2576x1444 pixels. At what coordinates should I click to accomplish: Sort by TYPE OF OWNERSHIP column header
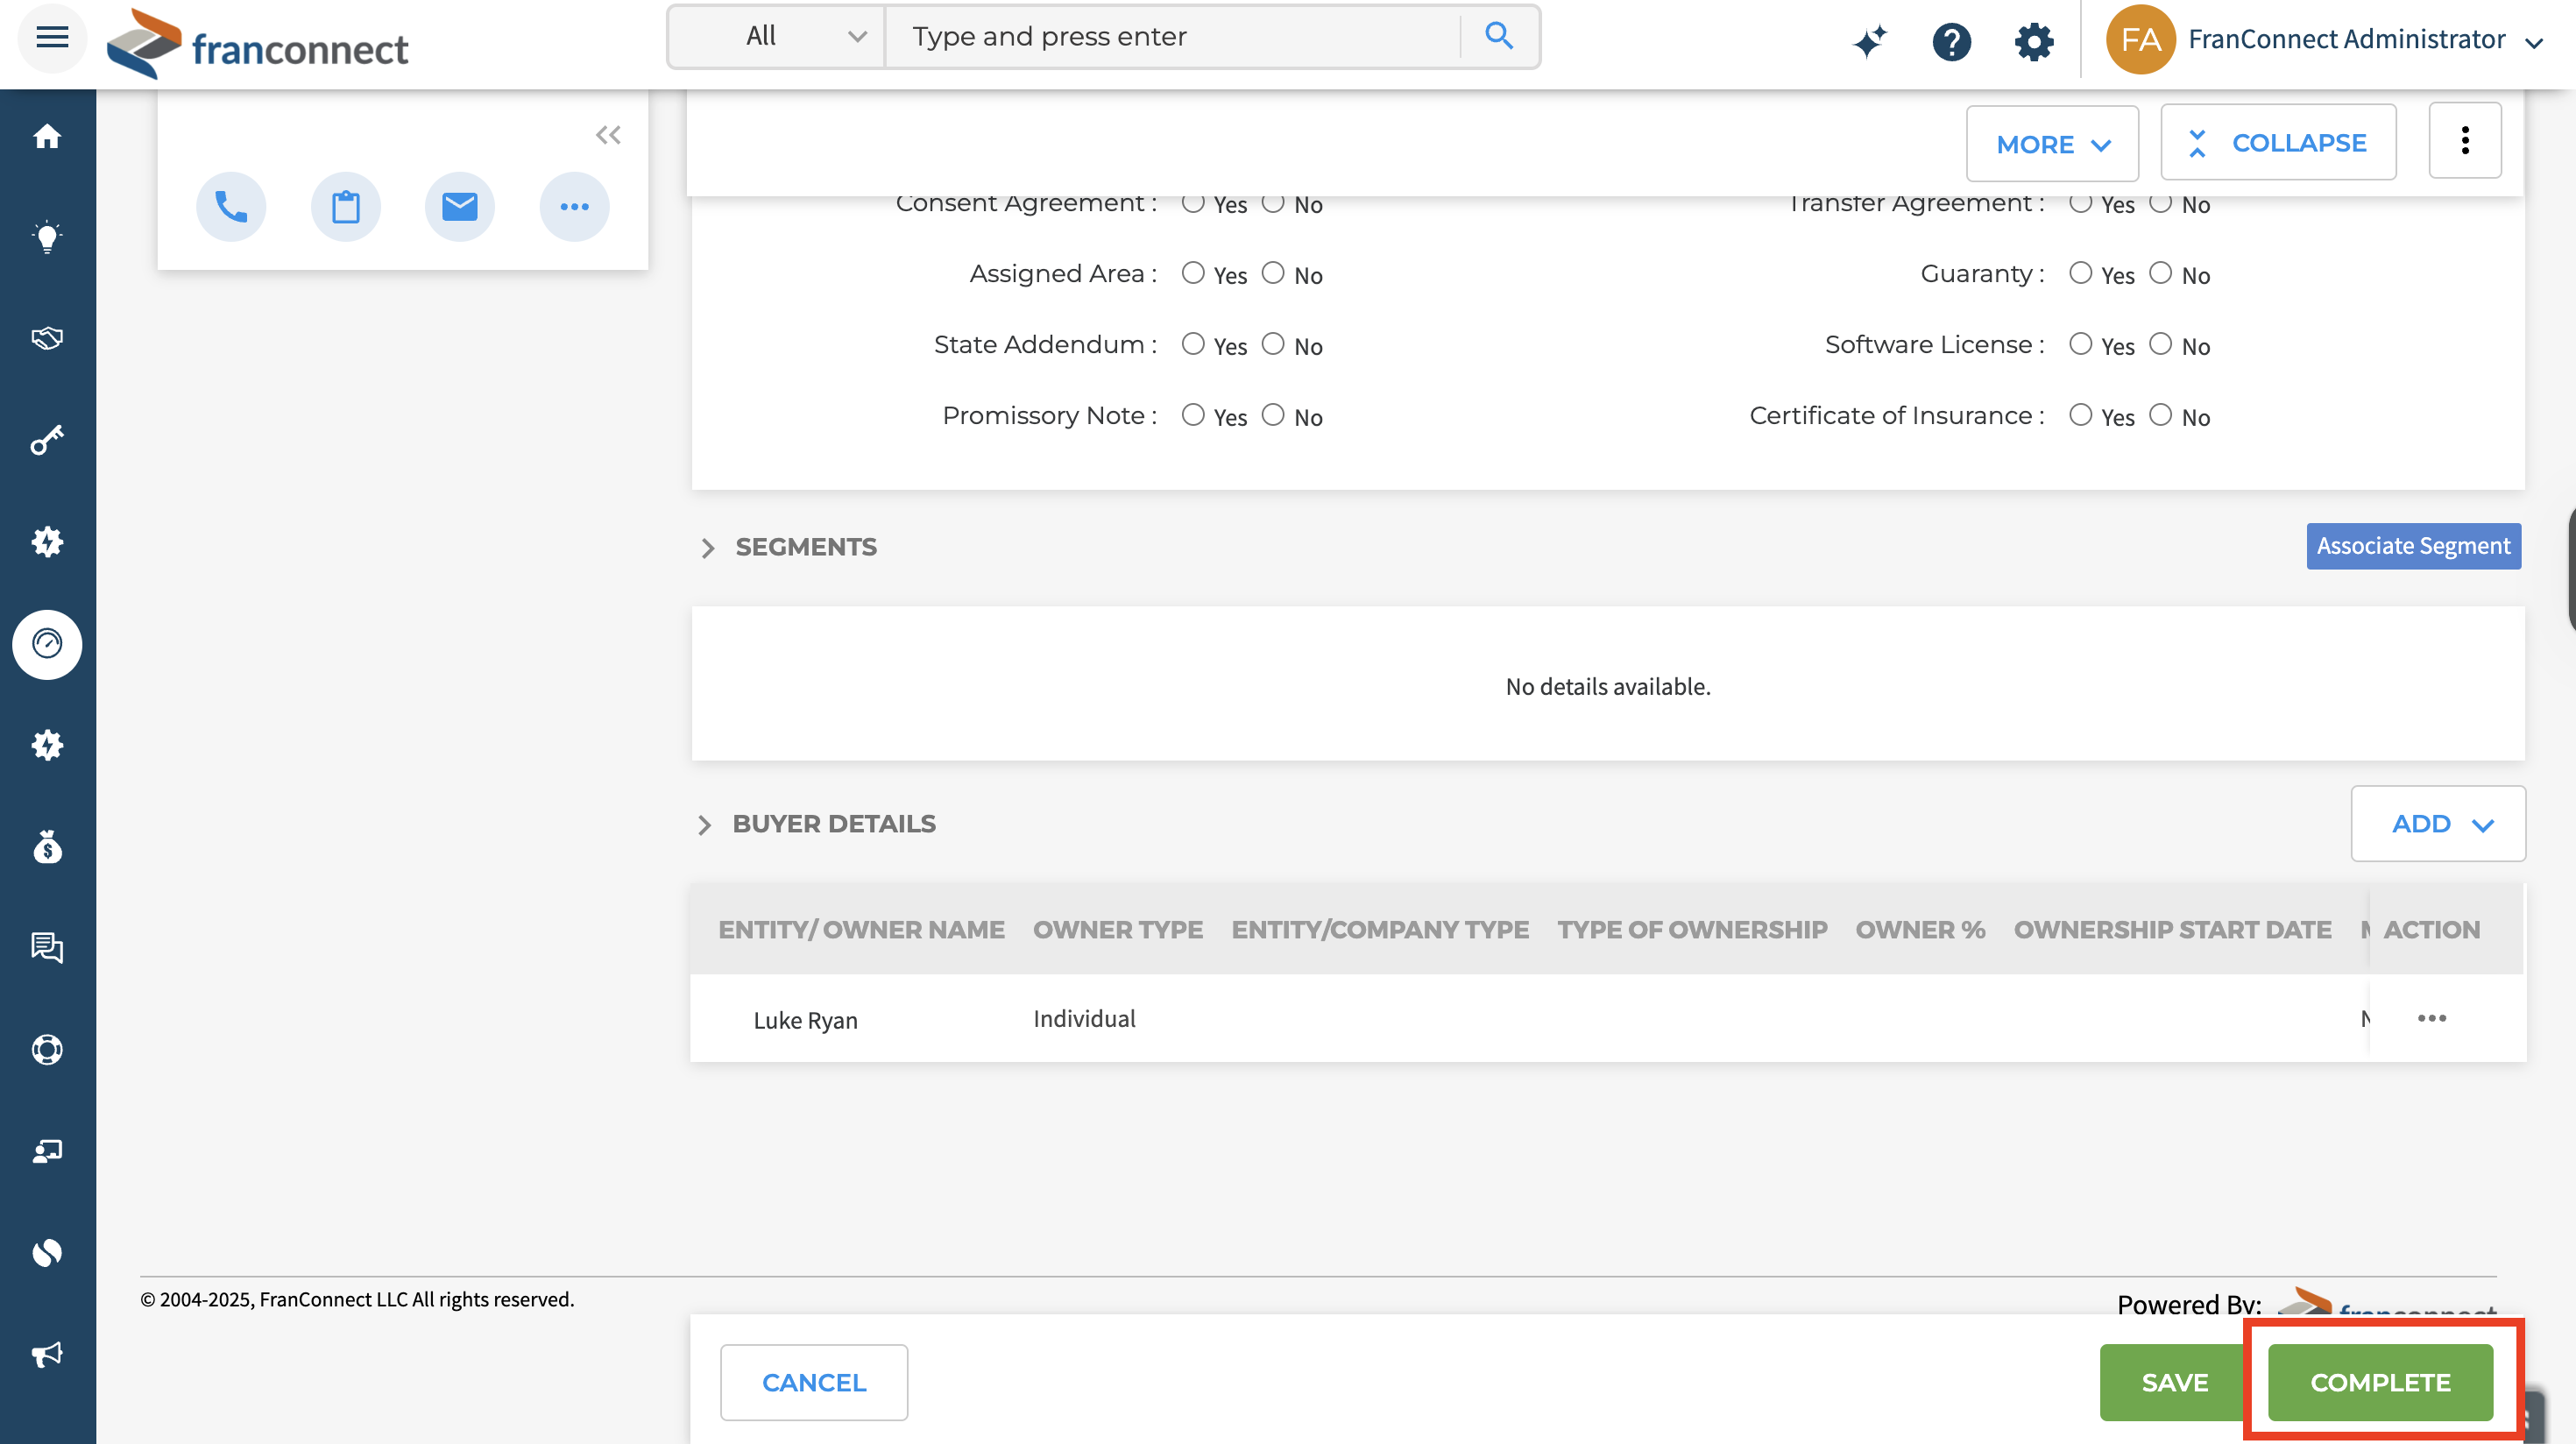pyautogui.click(x=1692, y=929)
